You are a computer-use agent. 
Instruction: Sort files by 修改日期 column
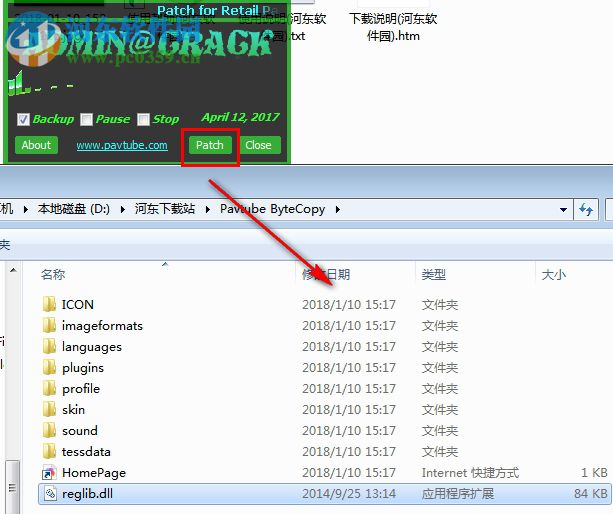(x=326, y=275)
